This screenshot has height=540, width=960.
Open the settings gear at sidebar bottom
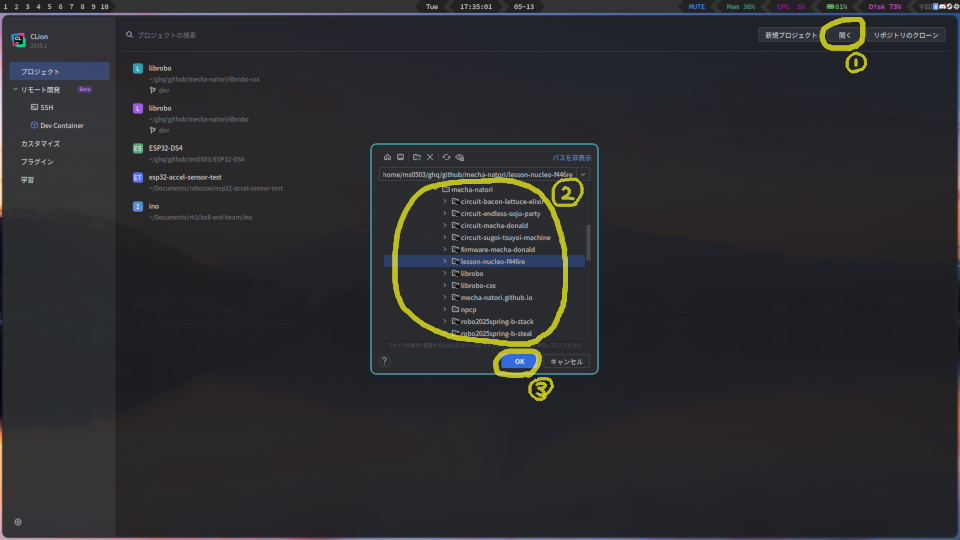(x=18, y=522)
